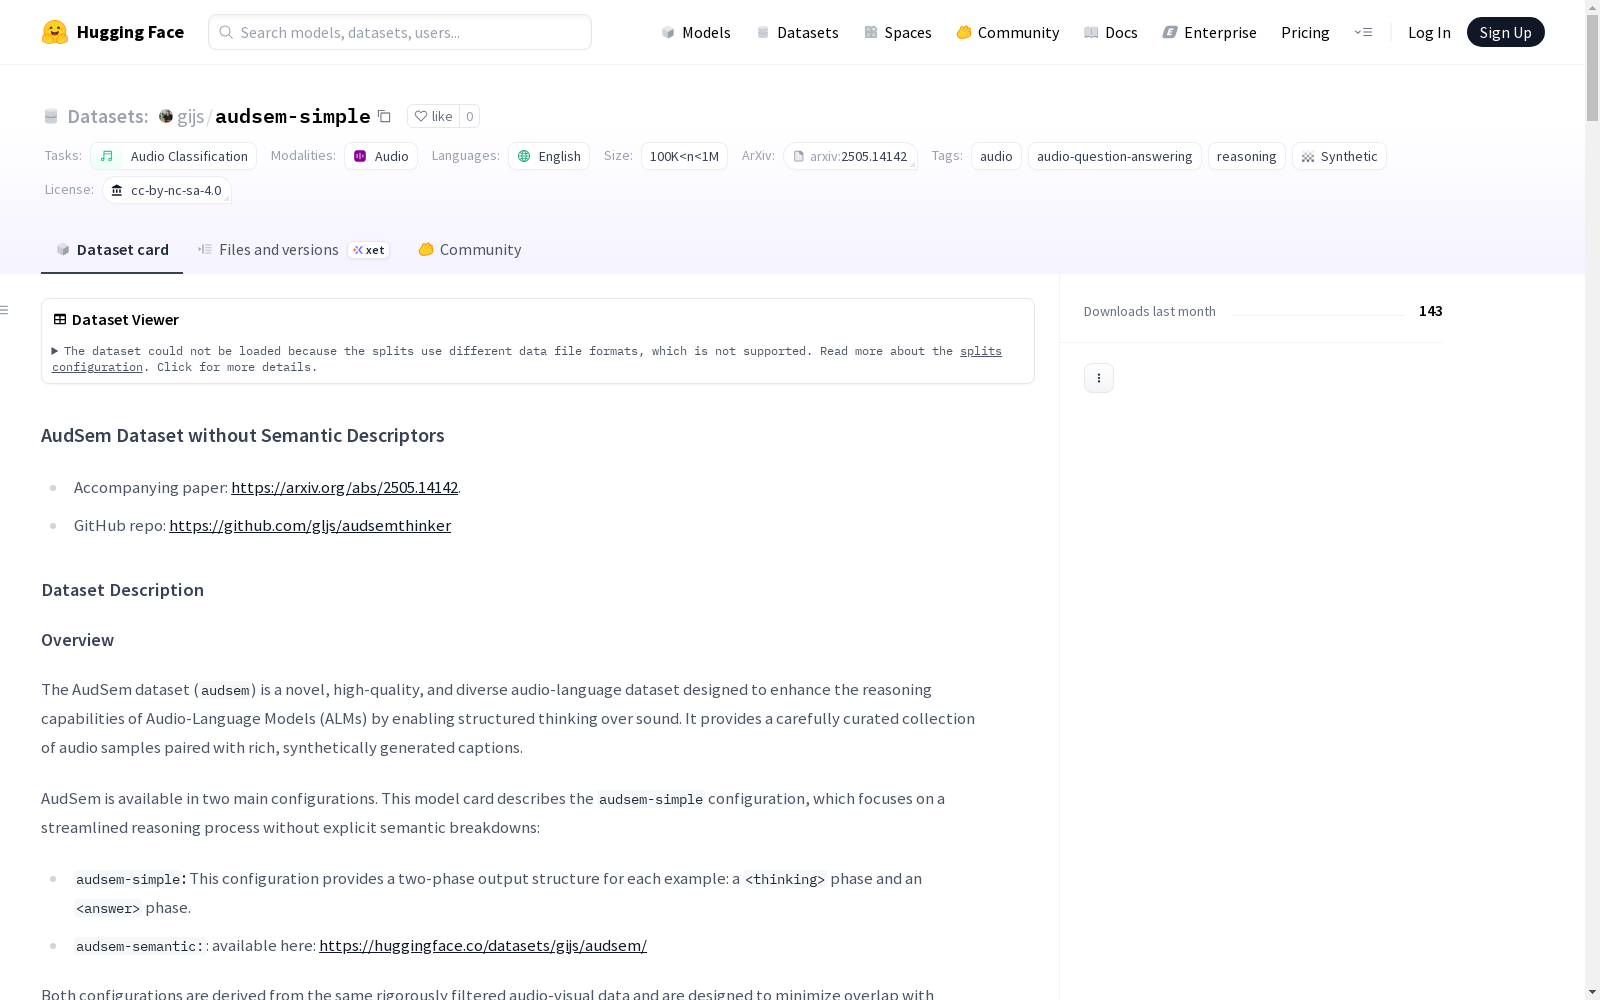
Task: Toggle the table of contents sidebar icon
Action: tap(5, 310)
